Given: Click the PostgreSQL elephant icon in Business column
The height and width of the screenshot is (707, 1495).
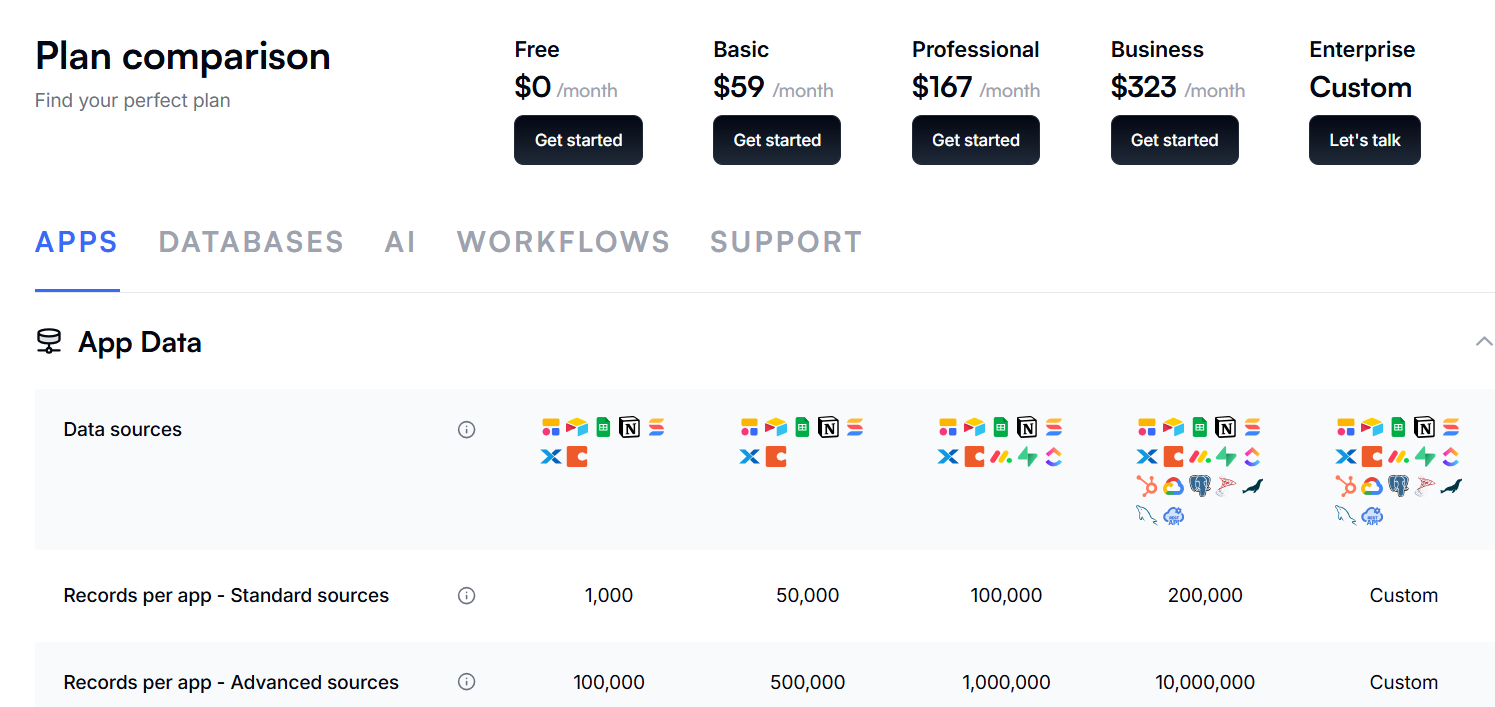Looking at the screenshot, I should [1200, 486].
